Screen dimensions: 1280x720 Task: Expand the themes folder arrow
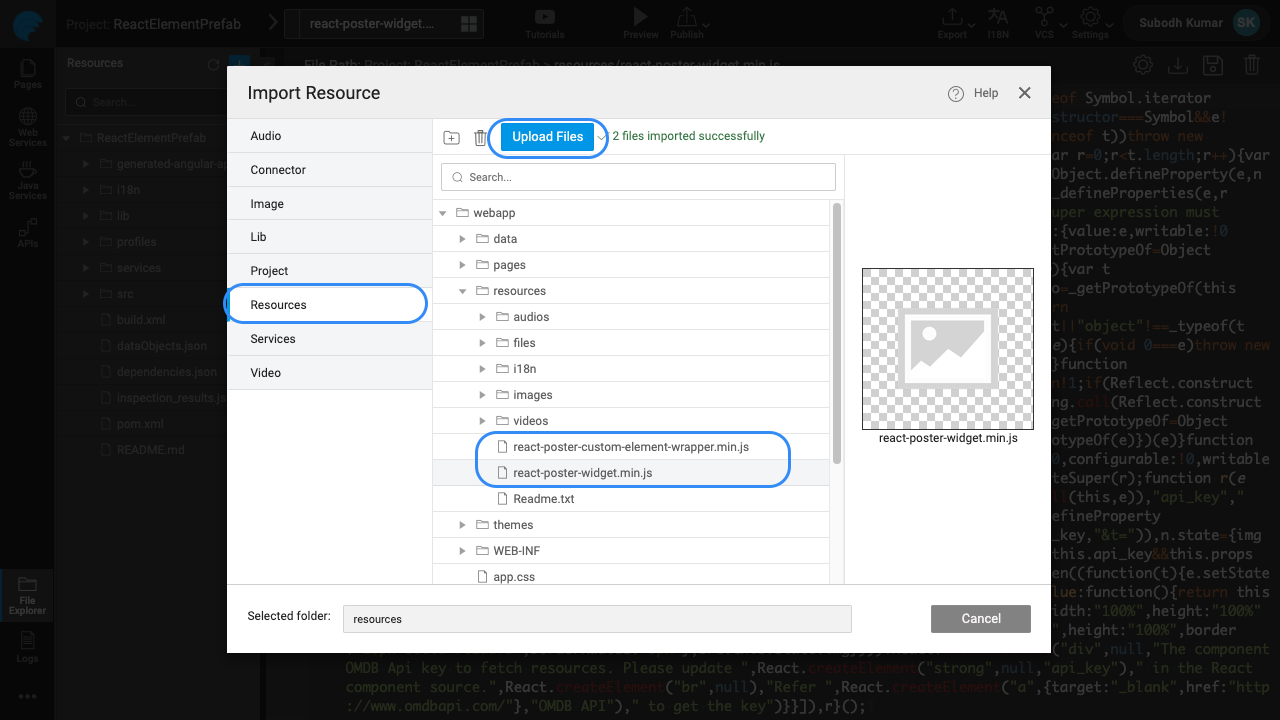click(462, 525)
